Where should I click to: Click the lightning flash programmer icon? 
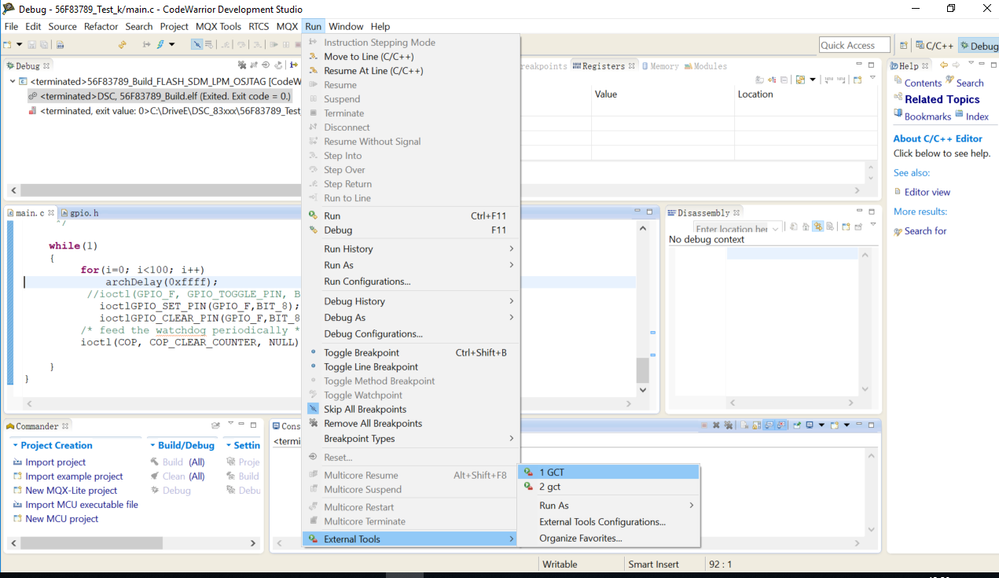click(160, 45)
